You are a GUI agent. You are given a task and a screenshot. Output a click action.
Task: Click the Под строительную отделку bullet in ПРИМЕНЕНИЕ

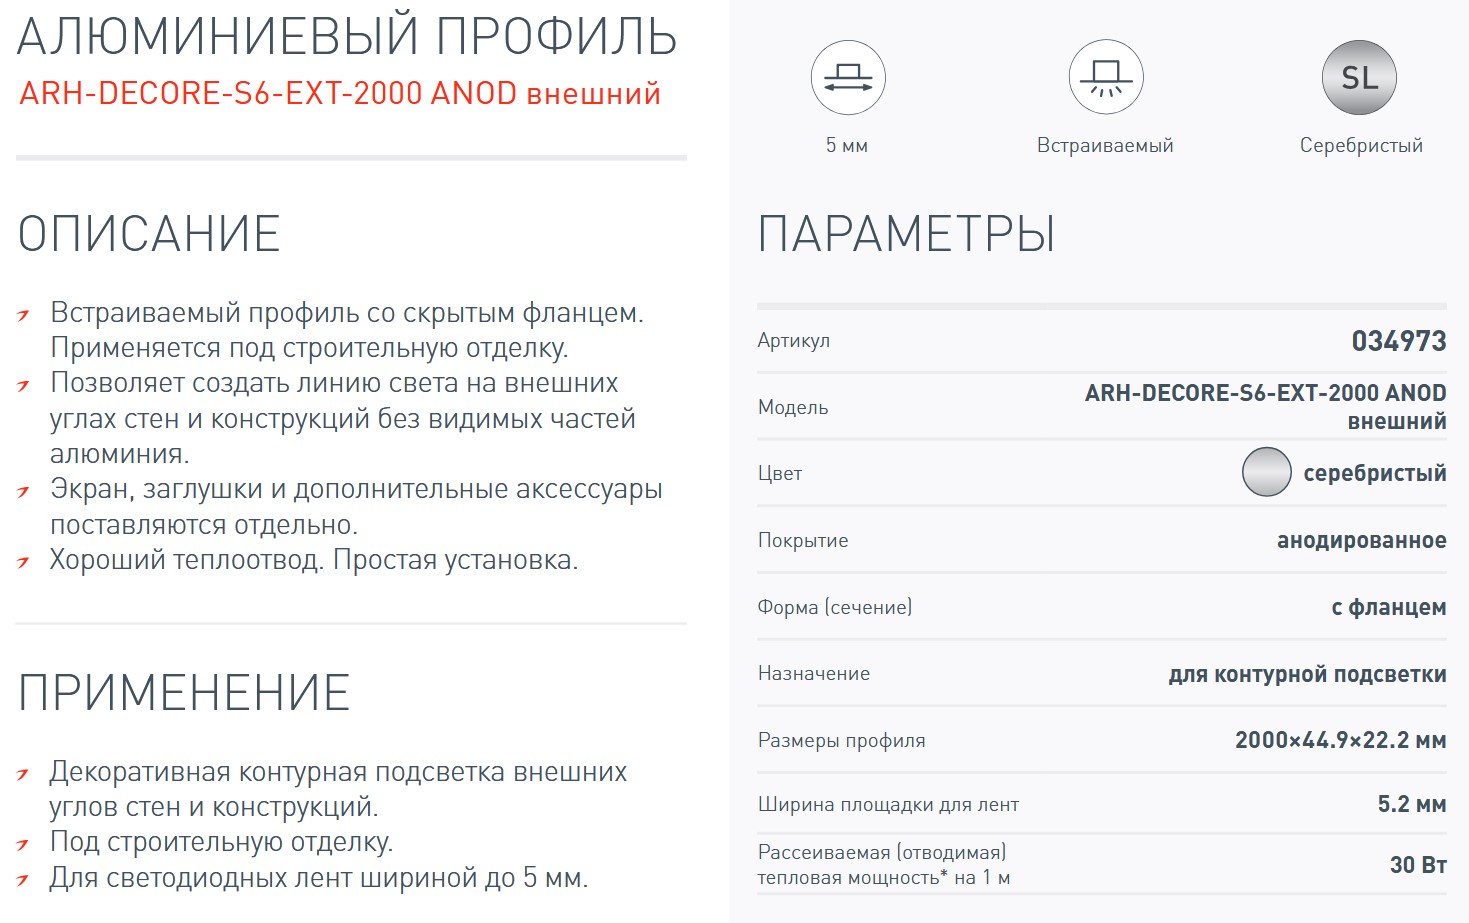[x=221, y=842]
